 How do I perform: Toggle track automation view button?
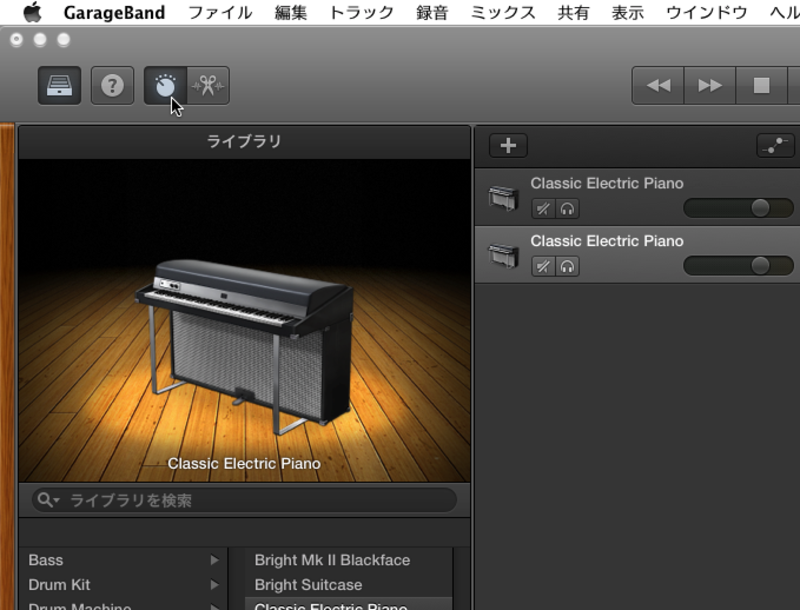(775, 145)
